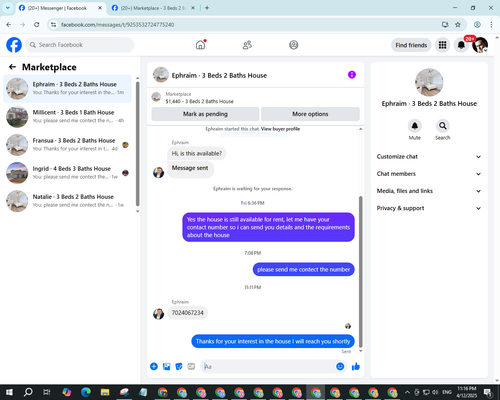Expand Chat members section
The height and width of the screenshot is (400, 500).
click(x=429, y=174)
